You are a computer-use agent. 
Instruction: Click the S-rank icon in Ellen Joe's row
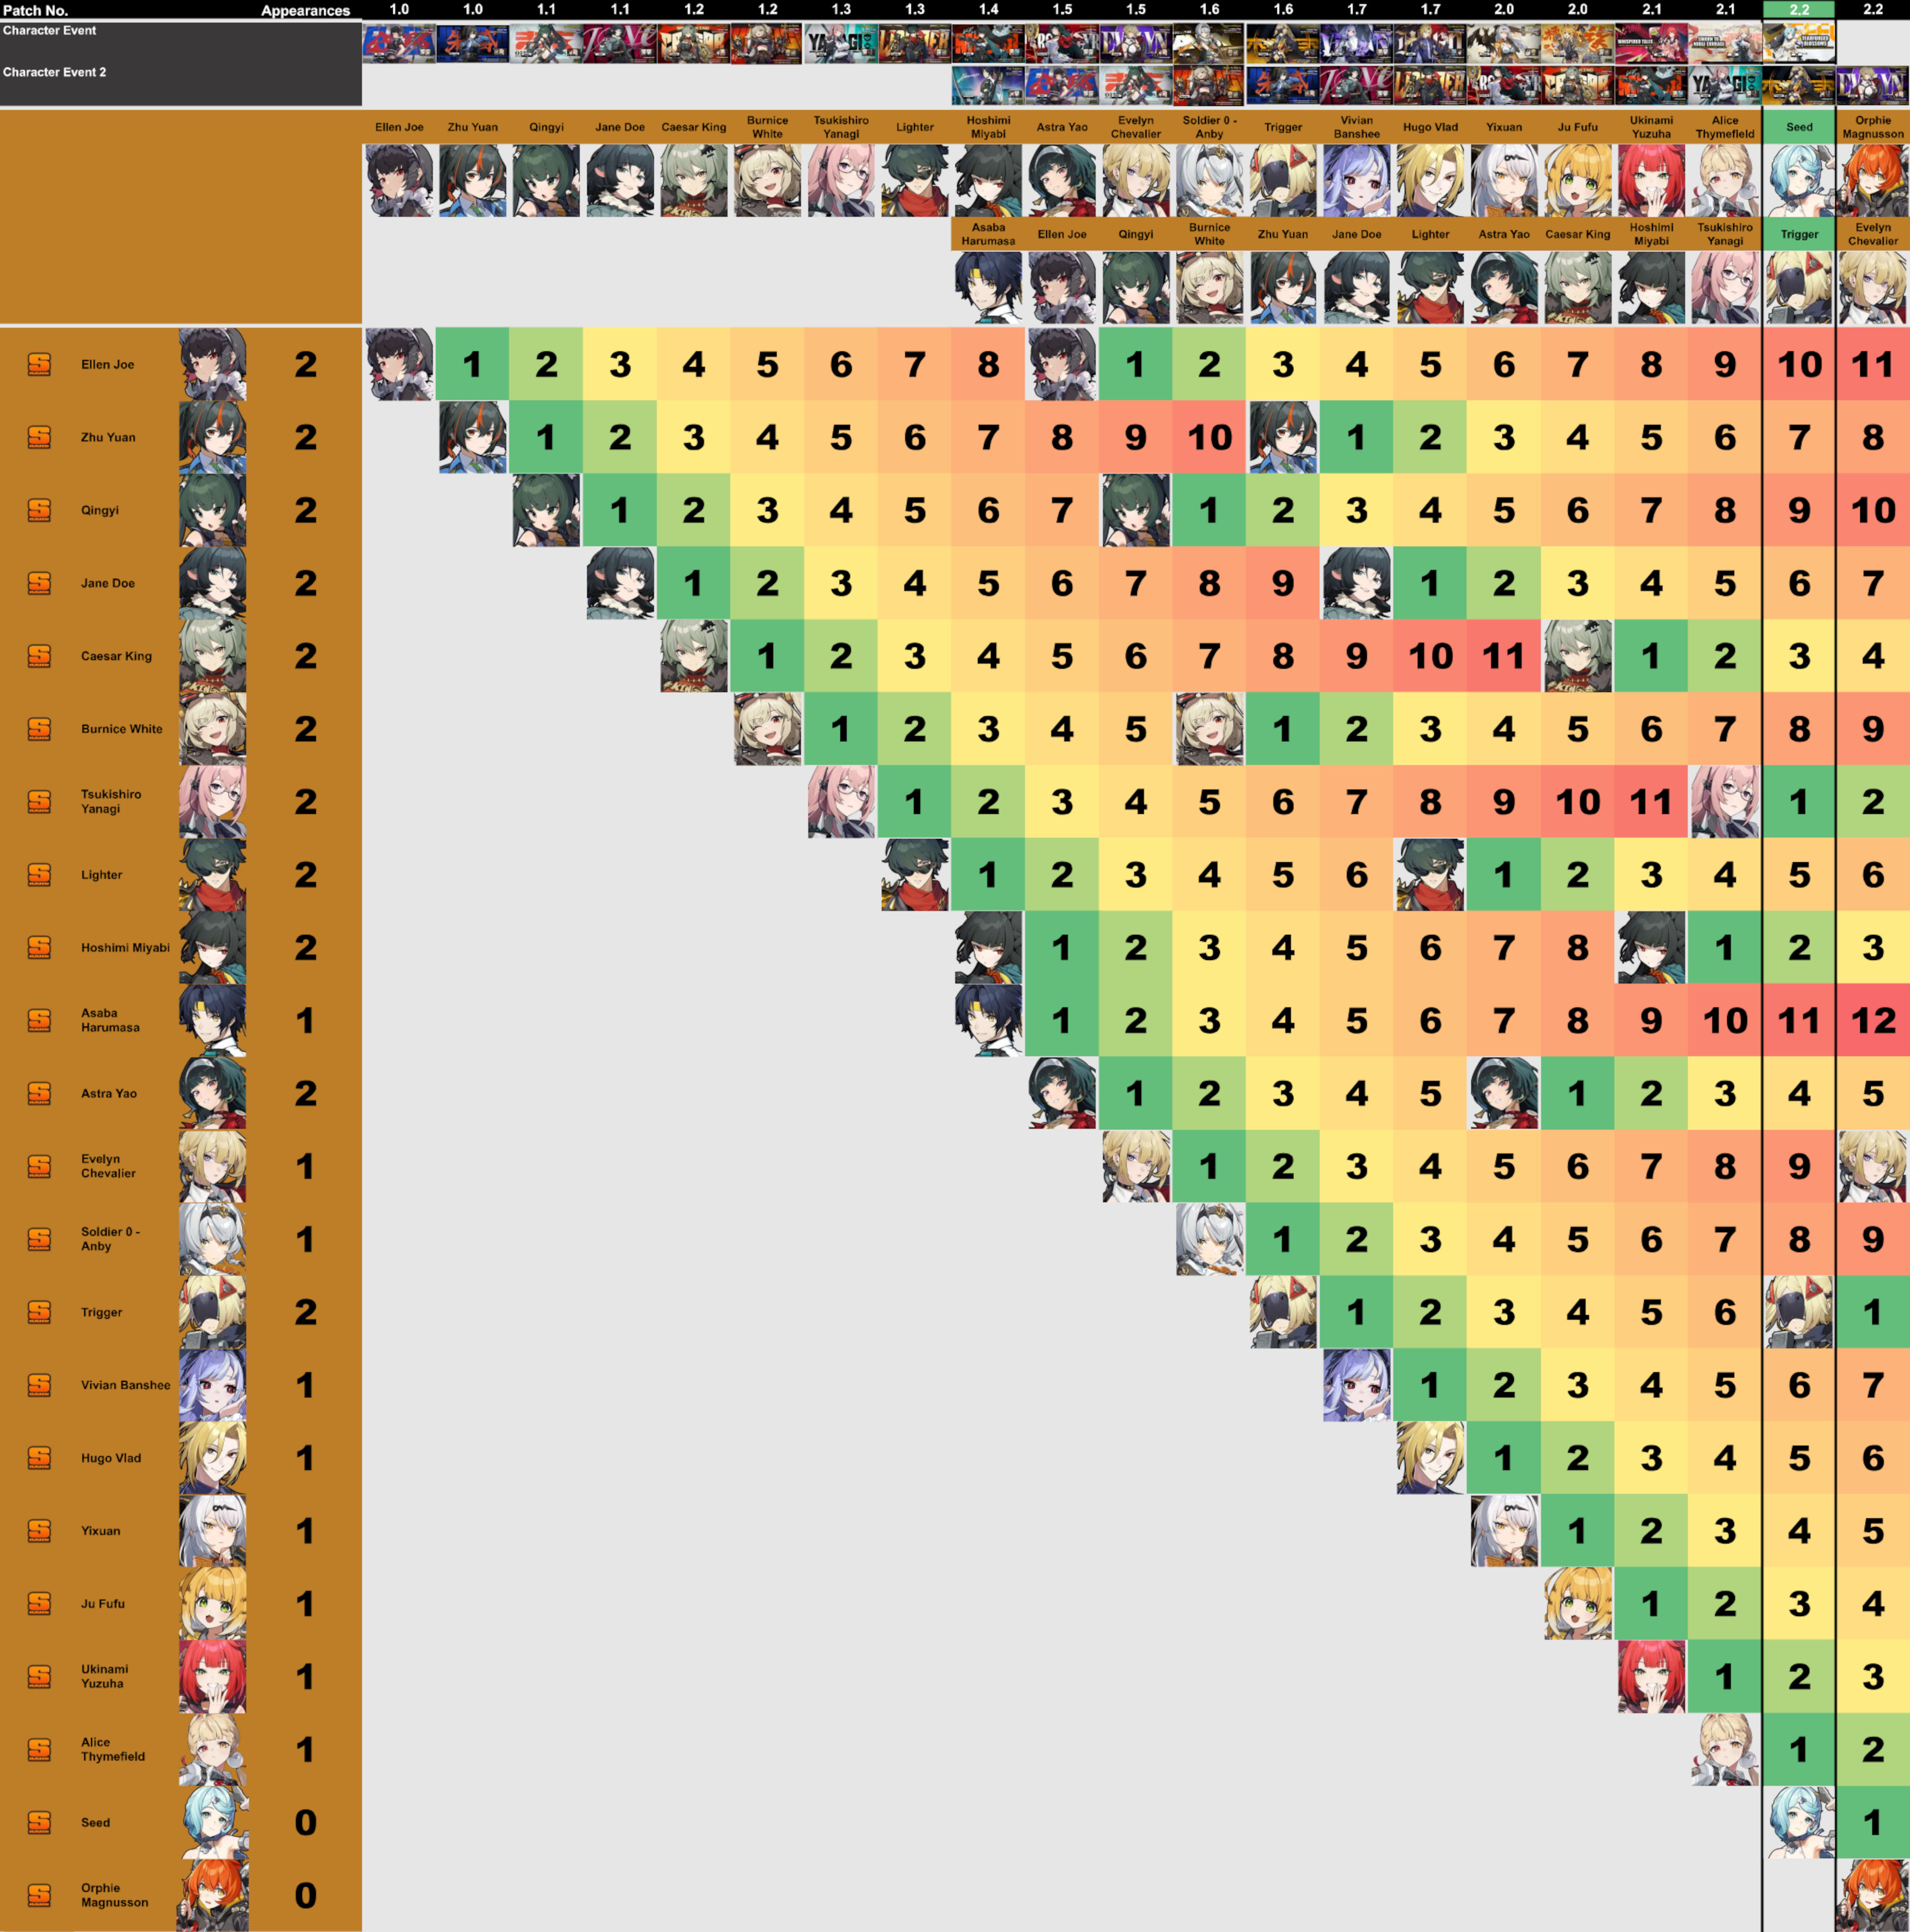coord(39,364)
